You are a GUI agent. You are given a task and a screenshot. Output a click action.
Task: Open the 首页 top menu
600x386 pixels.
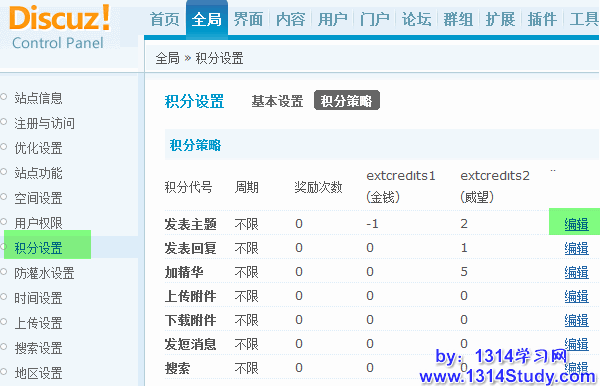(165, 19)
